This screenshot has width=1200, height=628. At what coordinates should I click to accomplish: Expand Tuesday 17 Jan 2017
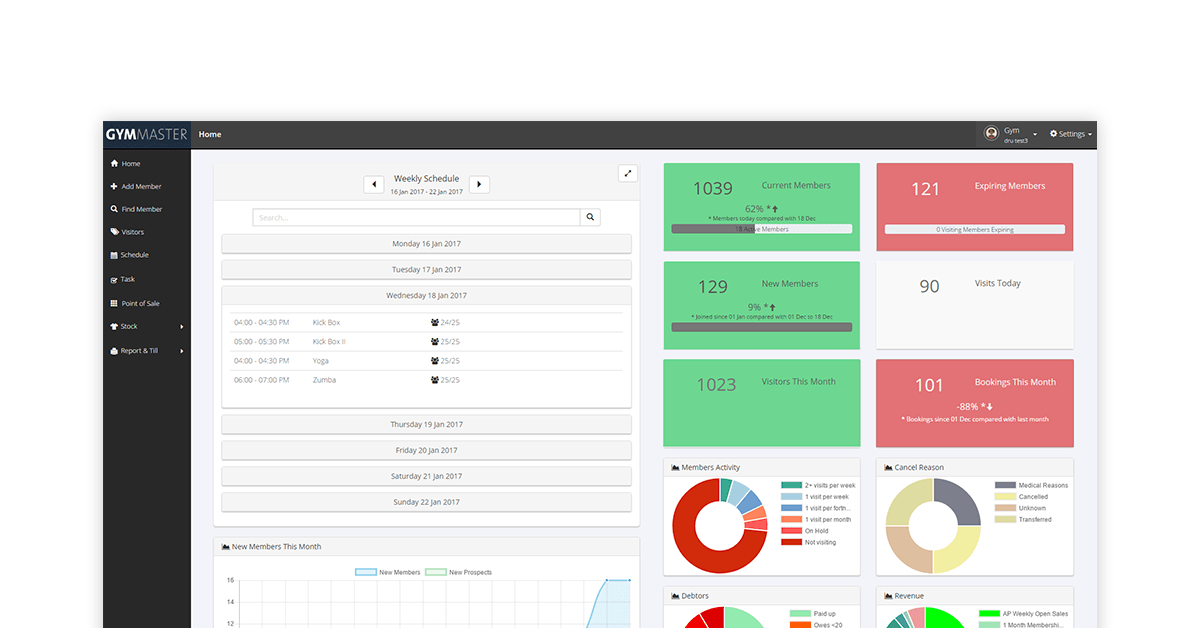426,270
